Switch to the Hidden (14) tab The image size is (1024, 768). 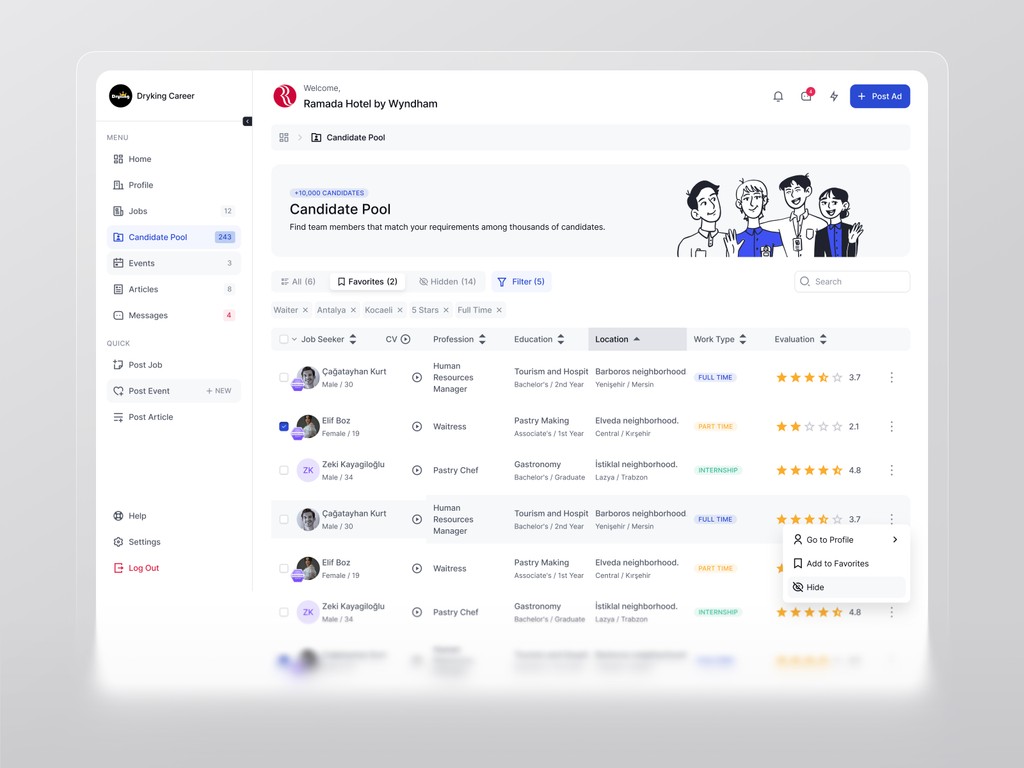point(446,281)
